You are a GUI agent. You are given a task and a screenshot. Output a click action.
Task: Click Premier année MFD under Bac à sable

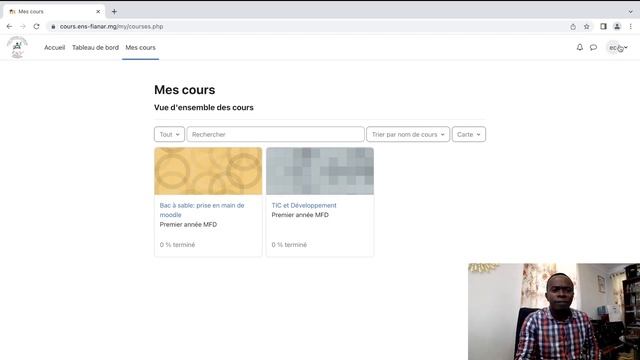point(188,224)
